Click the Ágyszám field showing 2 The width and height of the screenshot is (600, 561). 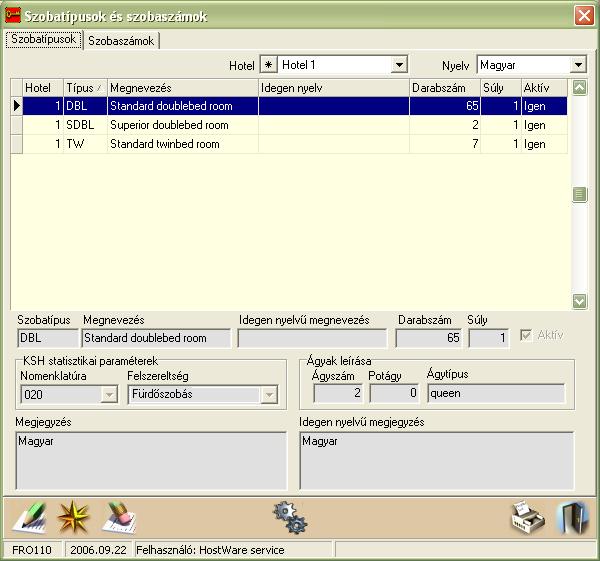[x=338, y=393]
